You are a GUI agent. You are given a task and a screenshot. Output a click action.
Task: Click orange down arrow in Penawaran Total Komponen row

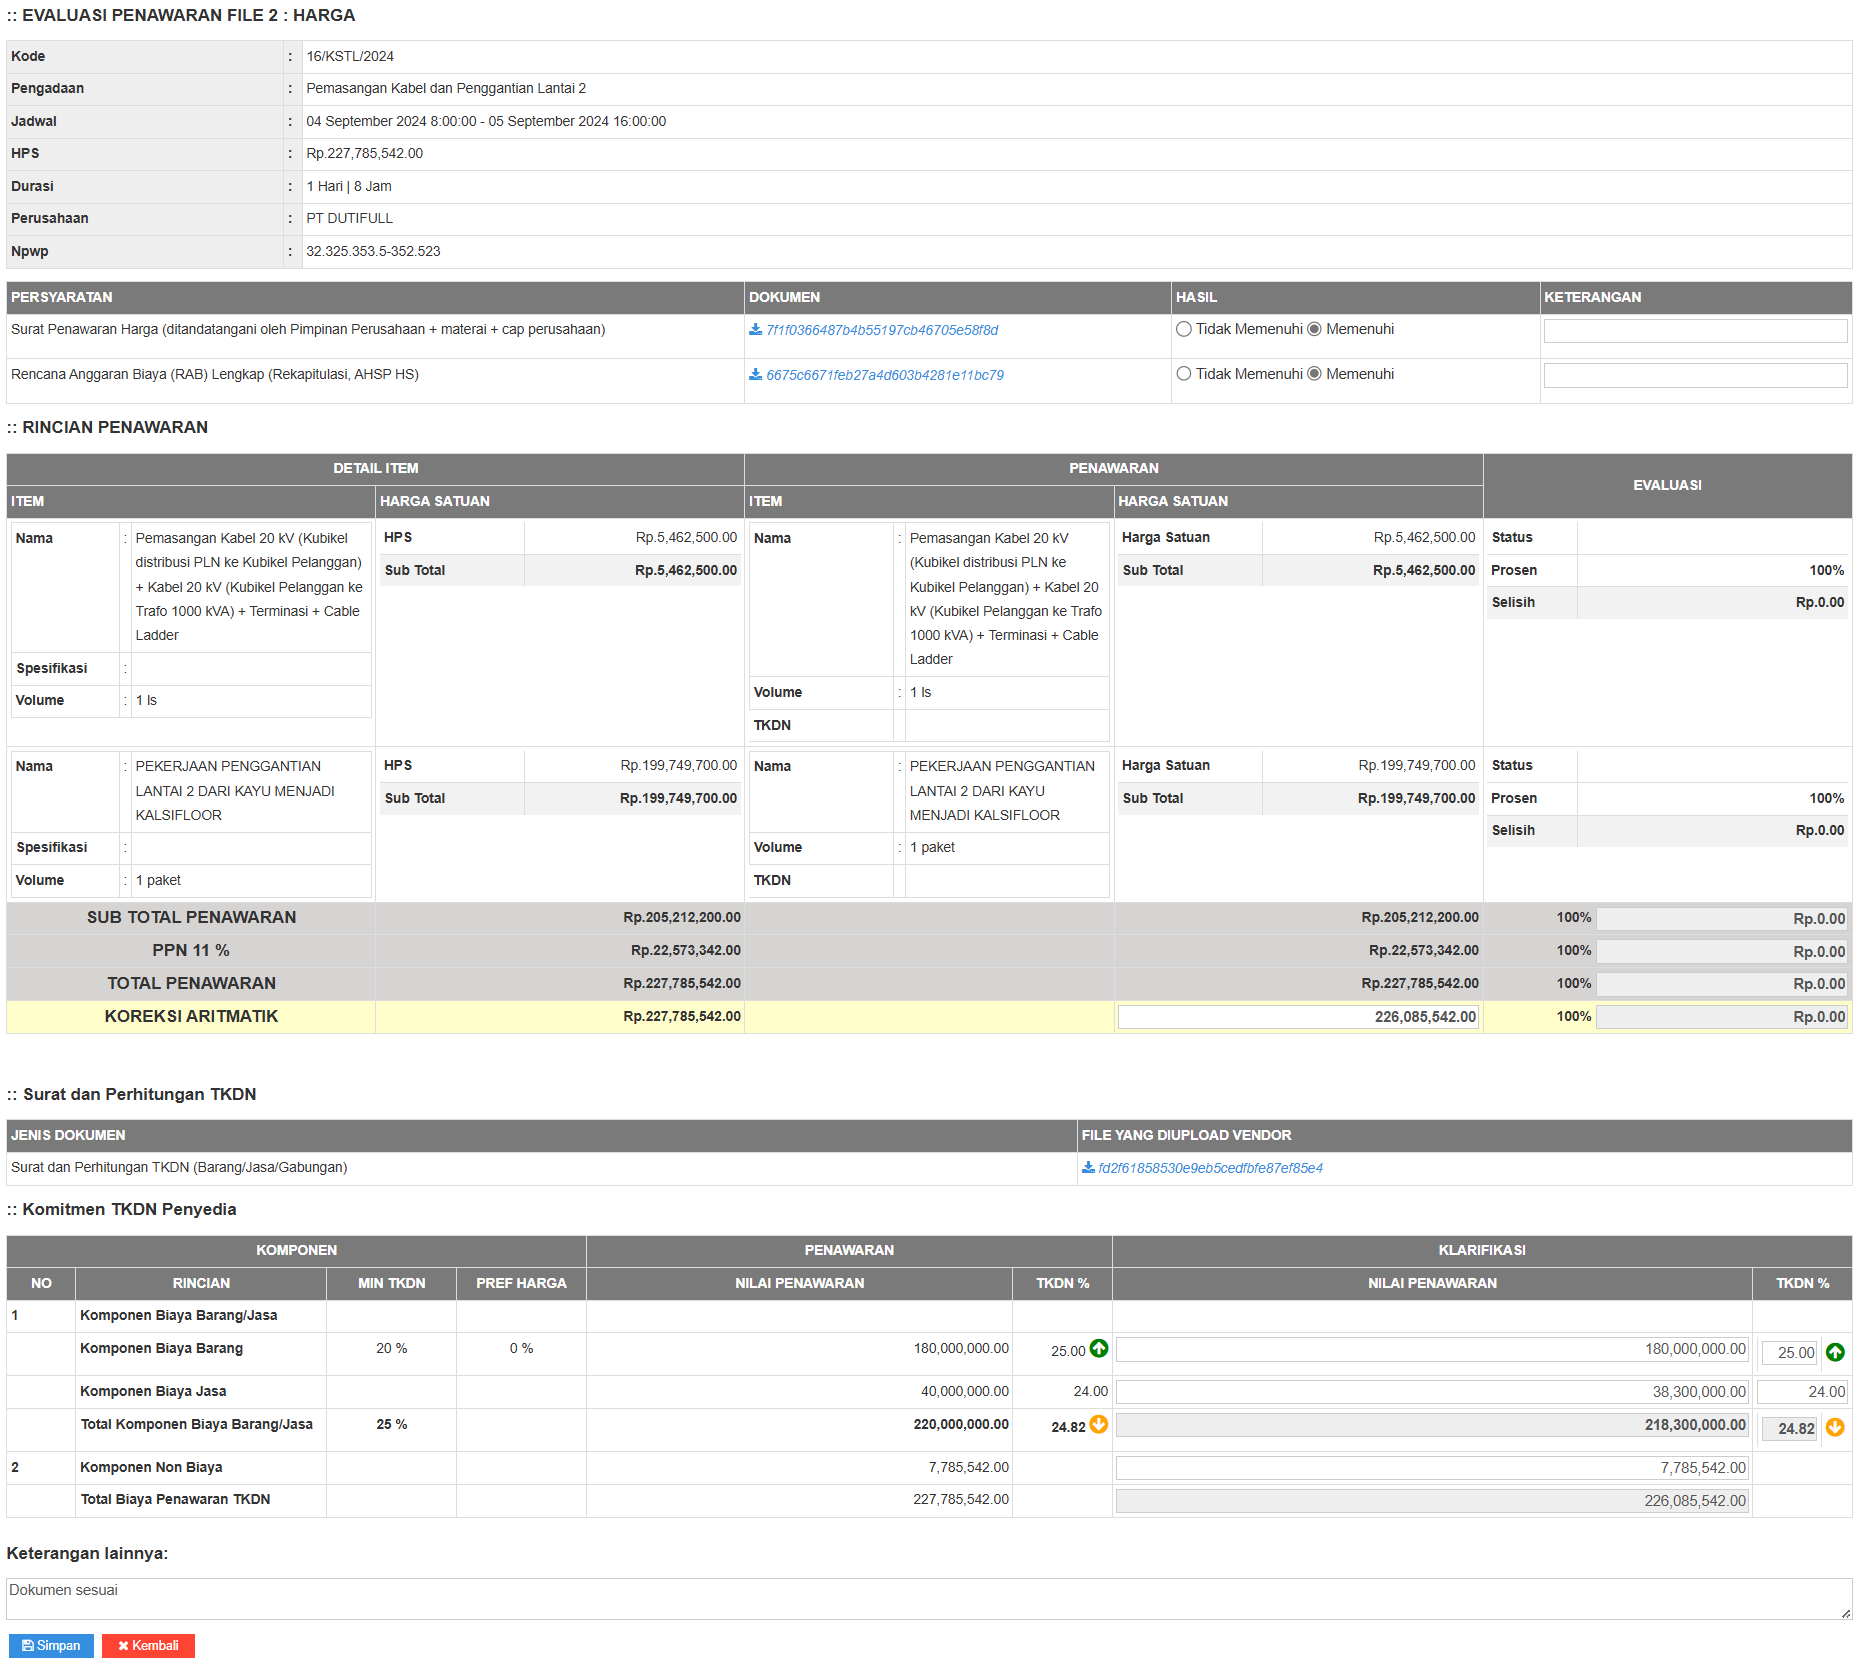click(1098, 1425)
